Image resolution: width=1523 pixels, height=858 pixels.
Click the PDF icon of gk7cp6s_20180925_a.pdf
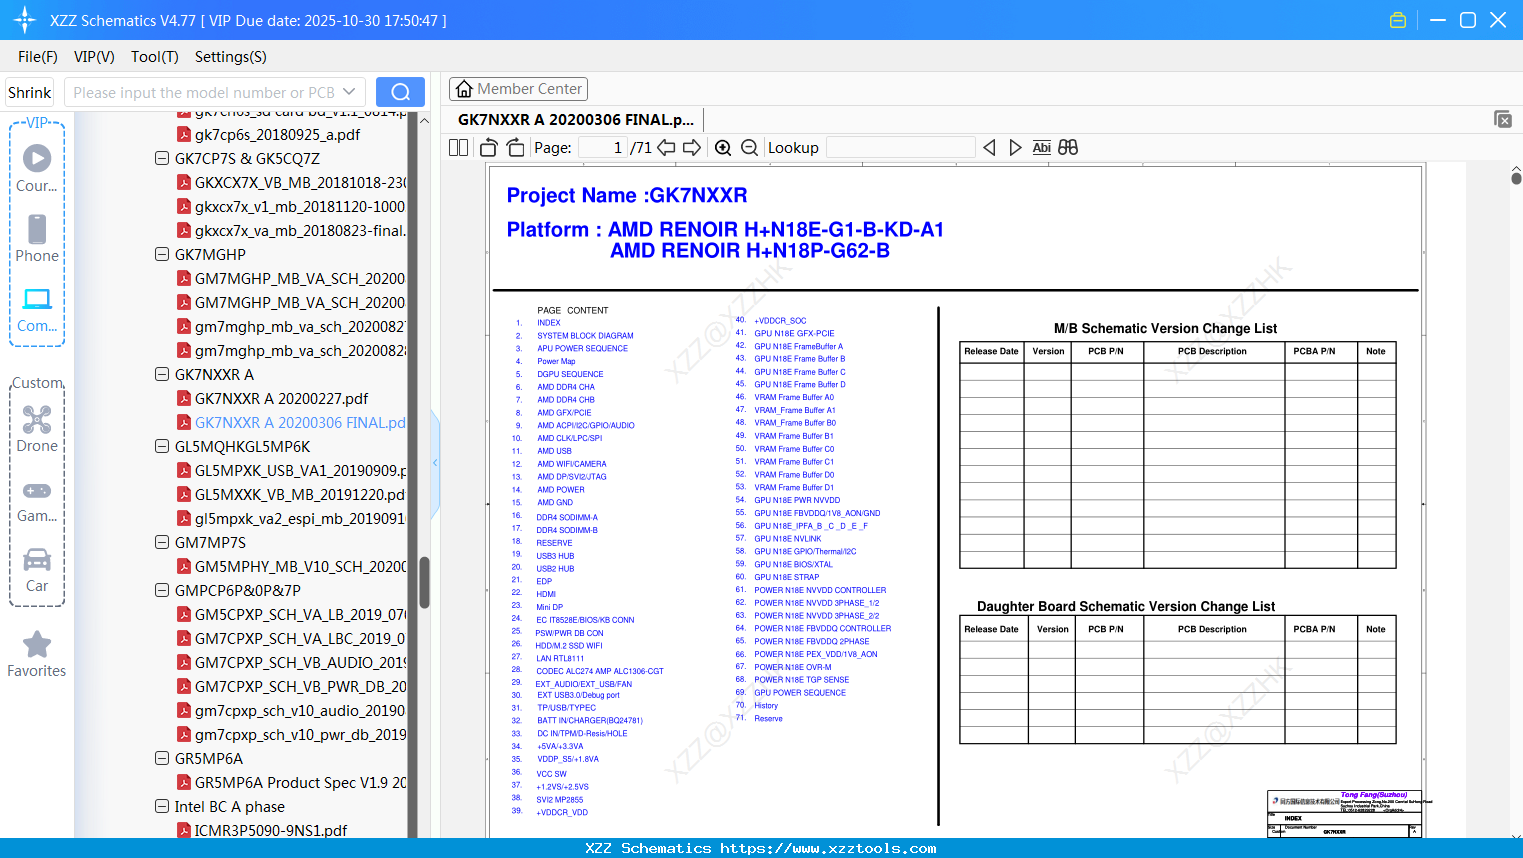(184, 134)
